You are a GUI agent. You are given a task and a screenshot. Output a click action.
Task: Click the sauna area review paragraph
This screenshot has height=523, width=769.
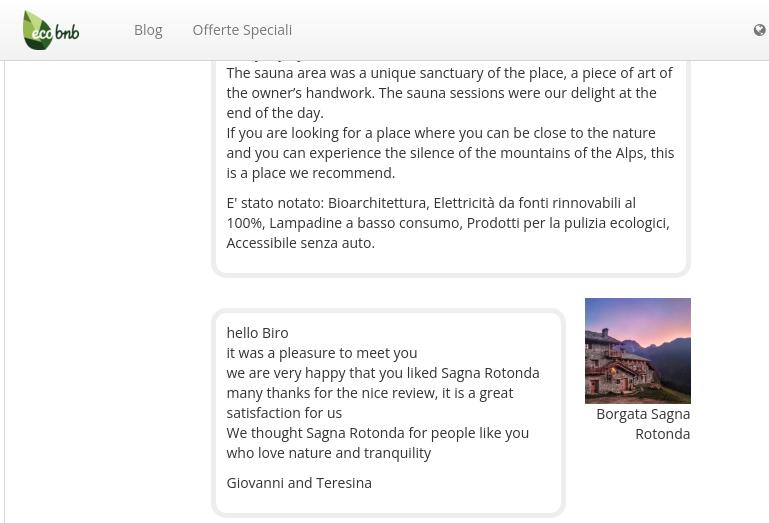tap(449, 83)
